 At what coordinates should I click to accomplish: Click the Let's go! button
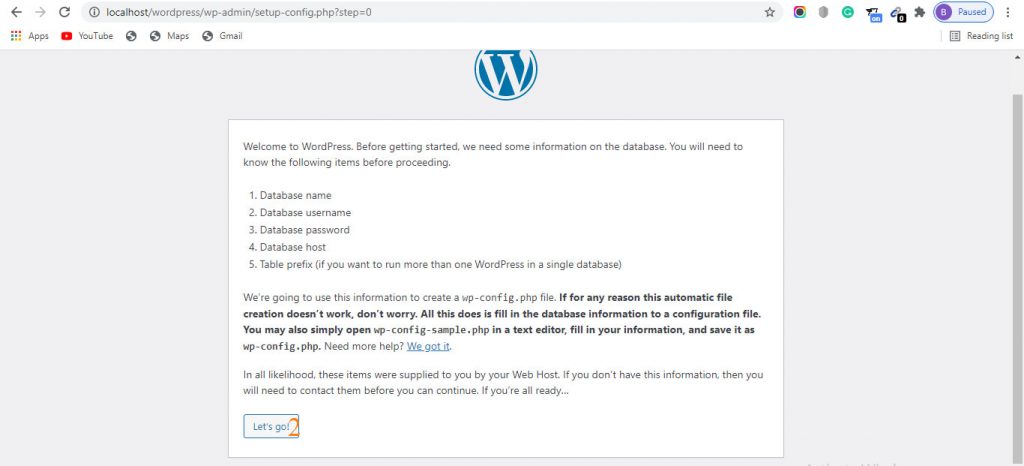tap(271, 426)
